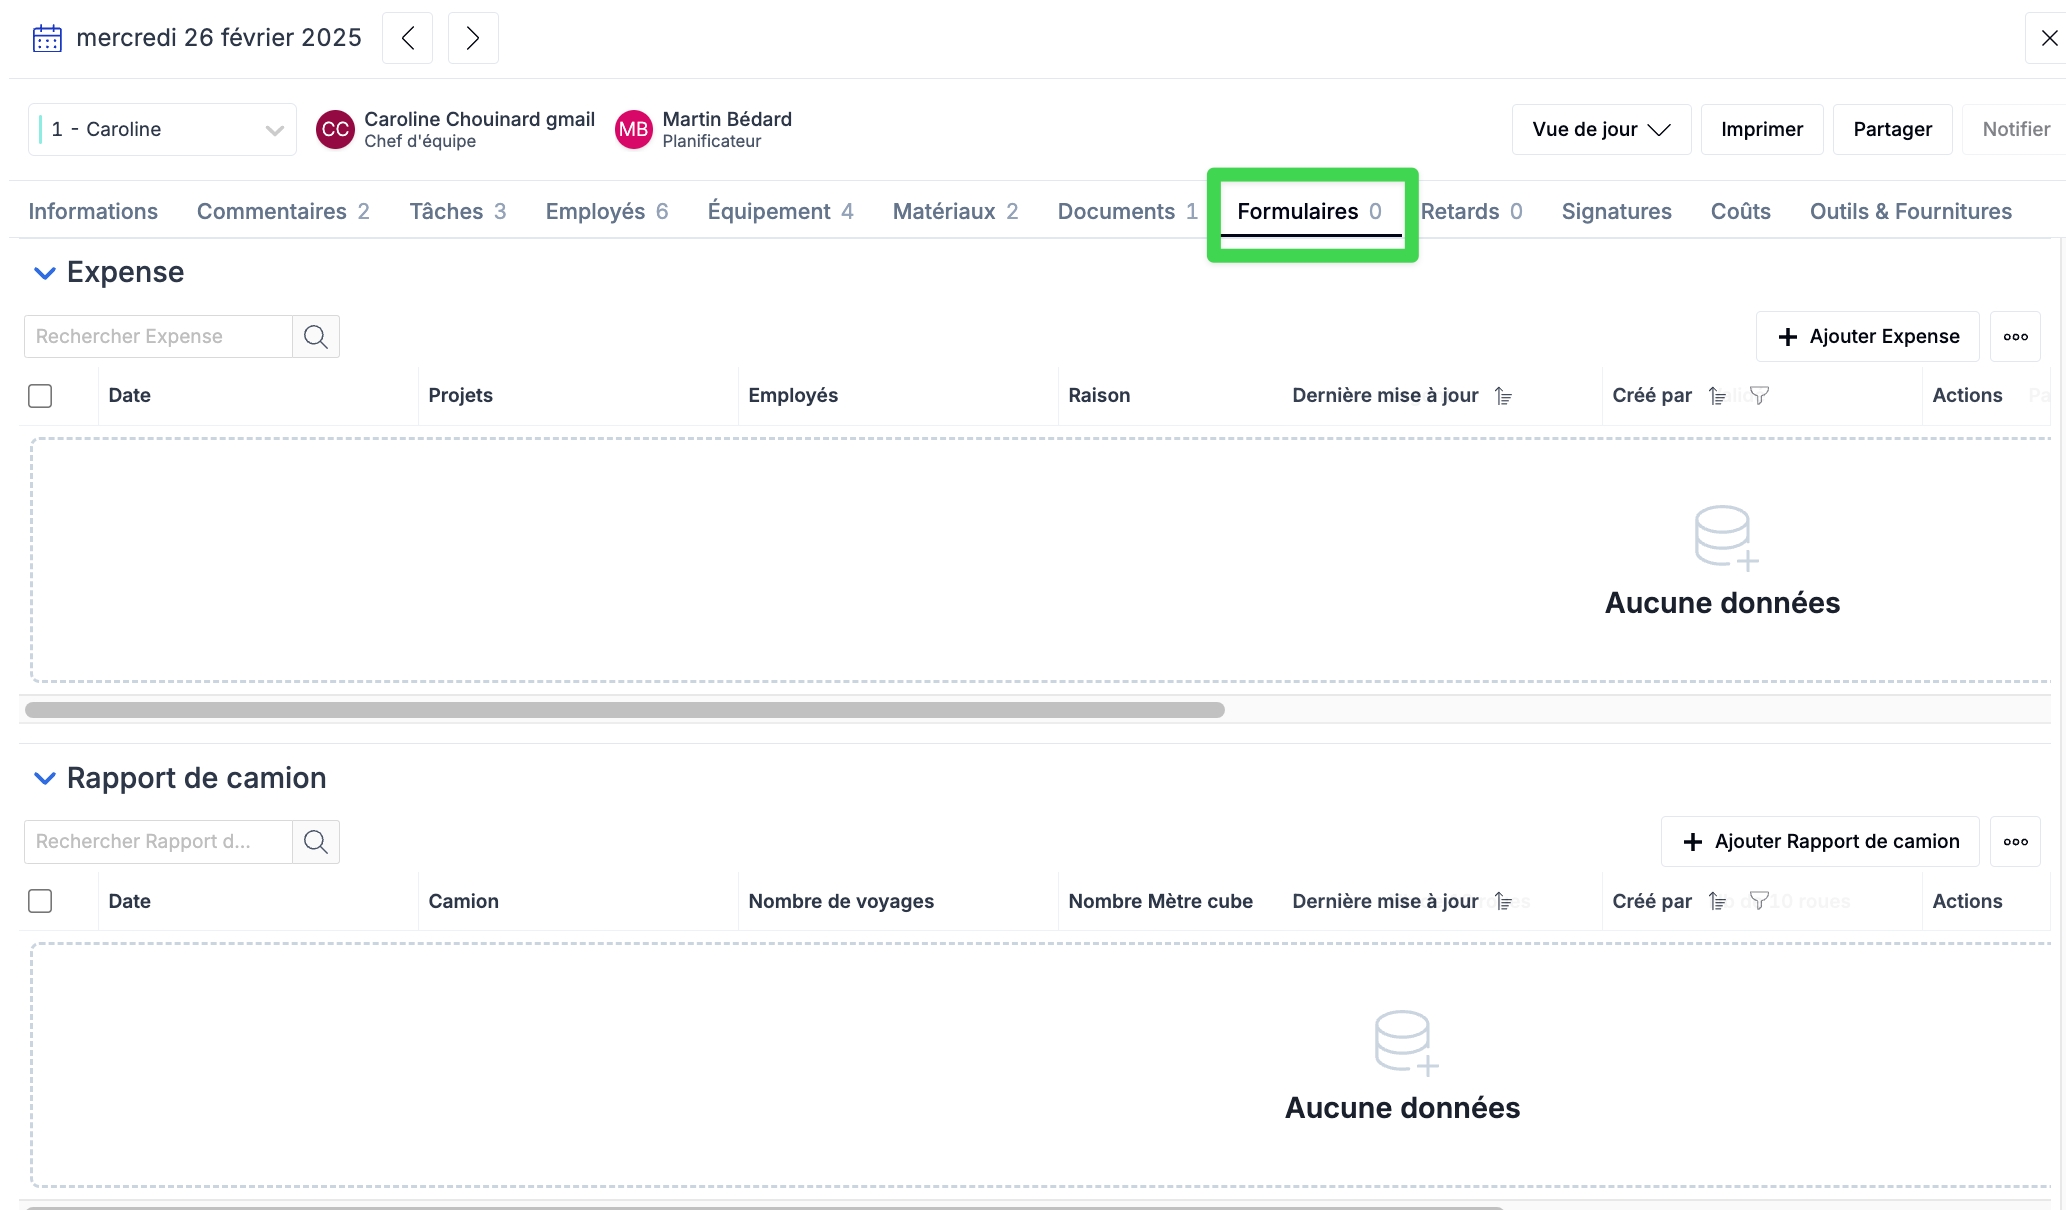The image size is (2066, 1210).
Task: Click the Expense search magnifier icon
Action: tap(316, 337)
